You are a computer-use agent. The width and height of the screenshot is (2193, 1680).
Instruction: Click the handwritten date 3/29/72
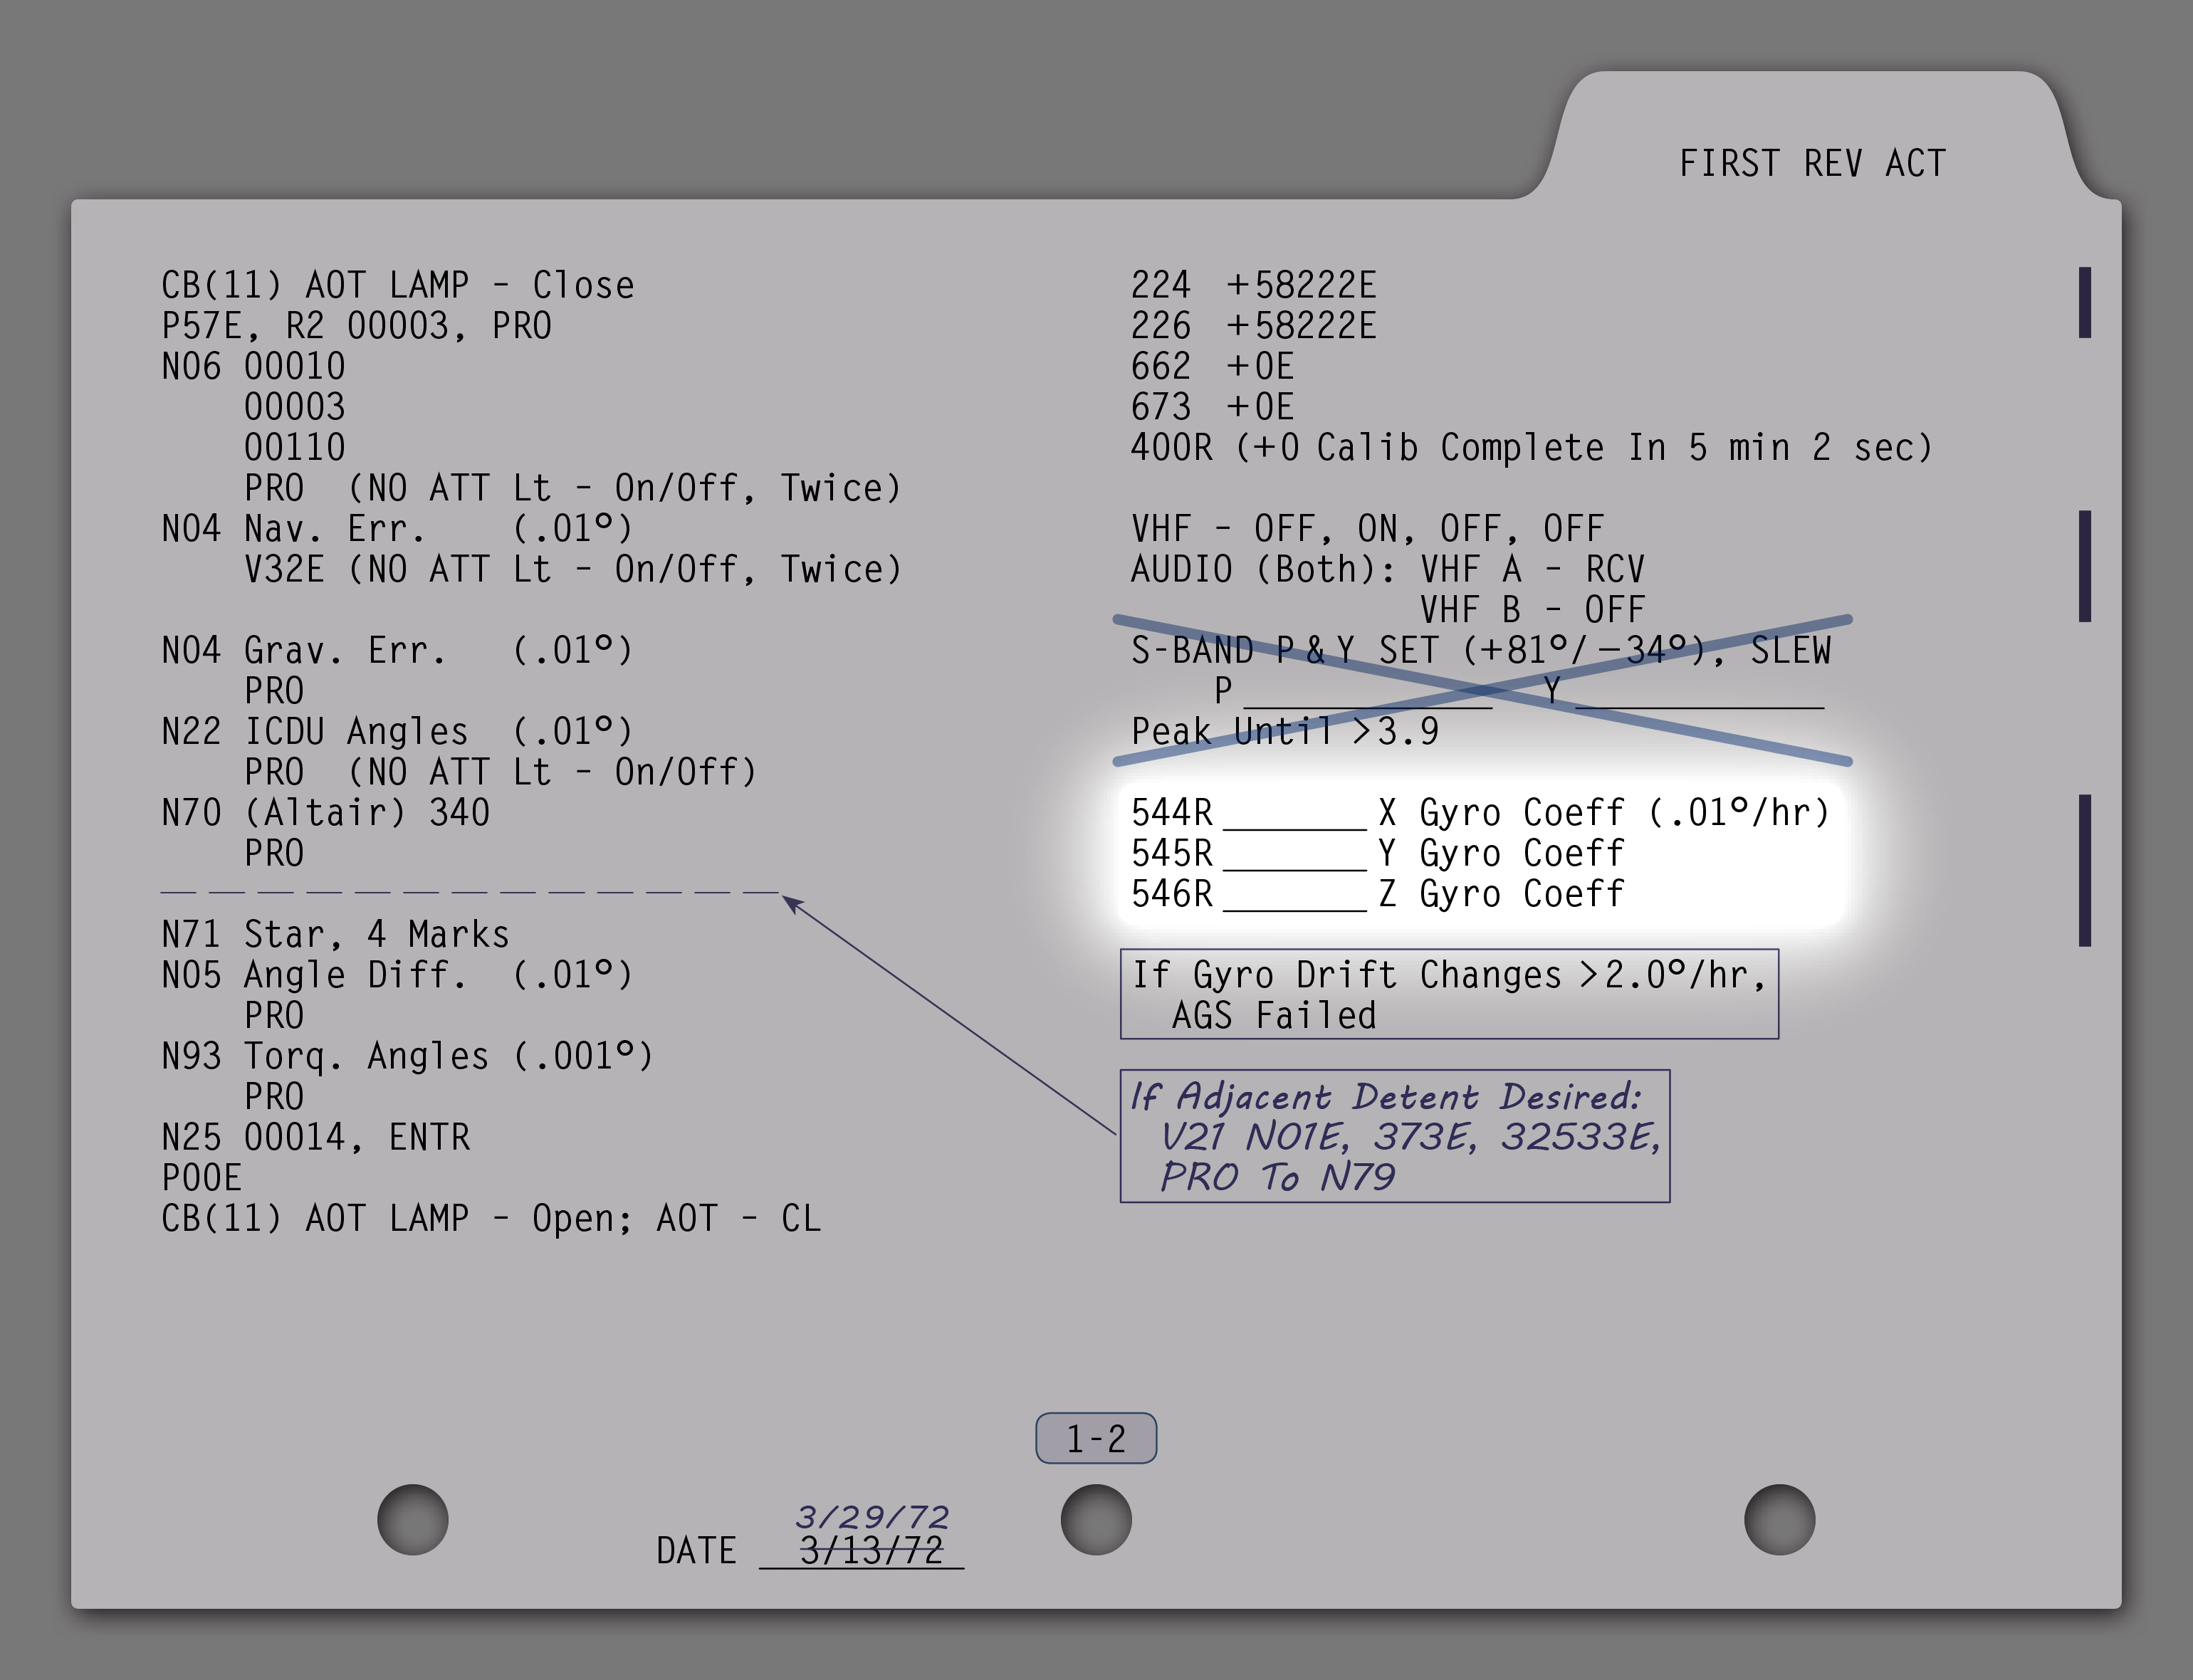point(872,1517)
